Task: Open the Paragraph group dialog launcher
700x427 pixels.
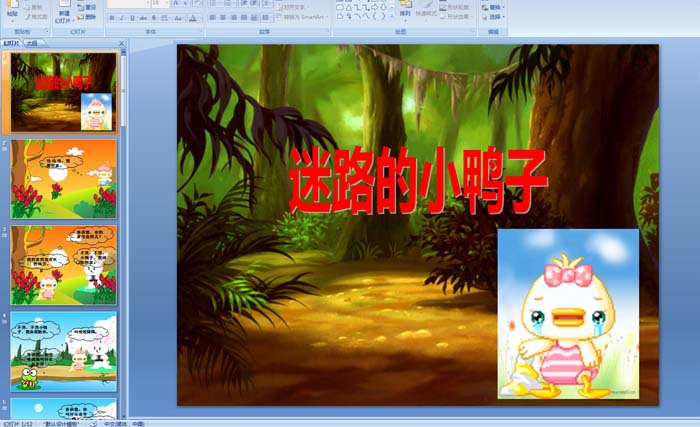Action: coord(329,31)
